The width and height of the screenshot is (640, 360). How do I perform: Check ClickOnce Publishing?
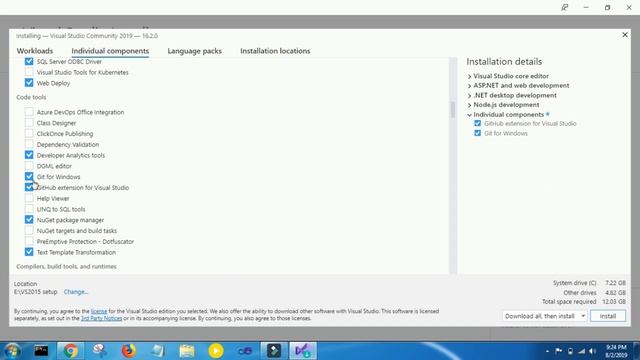[x=29, y=133]
